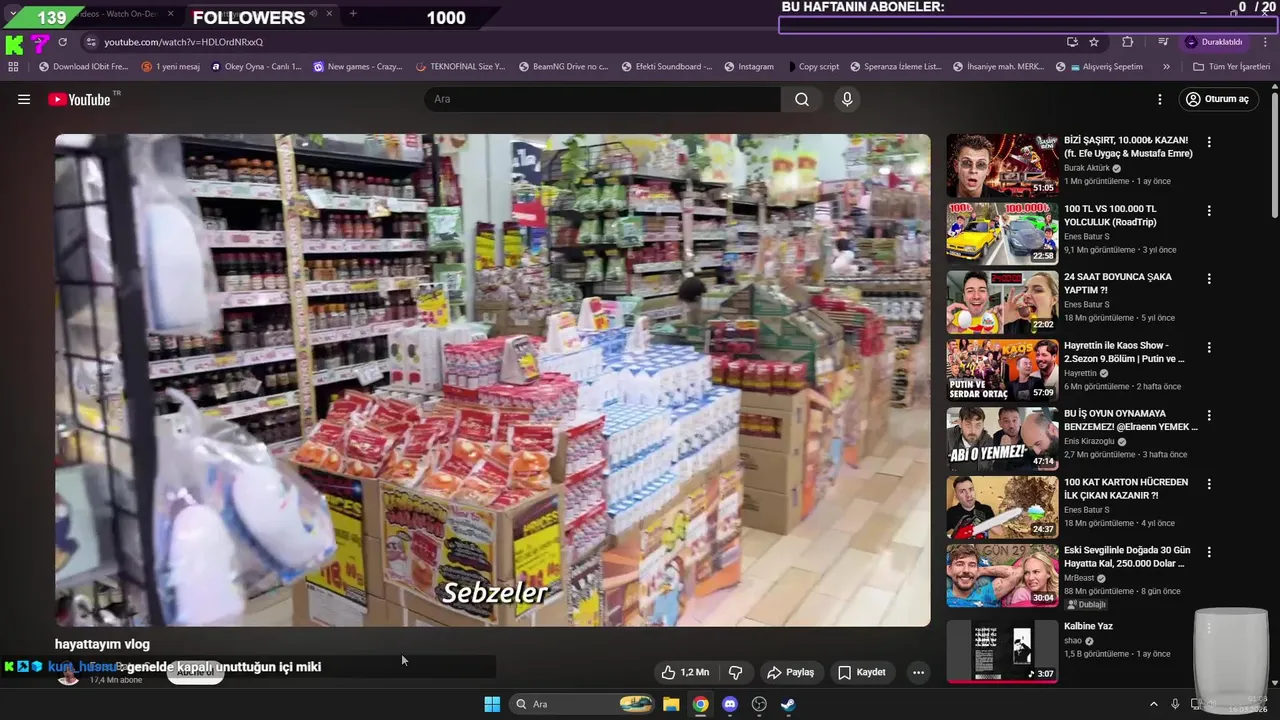
Task: Open 100 TL VS 100.000 TL YOLCULUK thumbnail
Action: click(1002, 233)
